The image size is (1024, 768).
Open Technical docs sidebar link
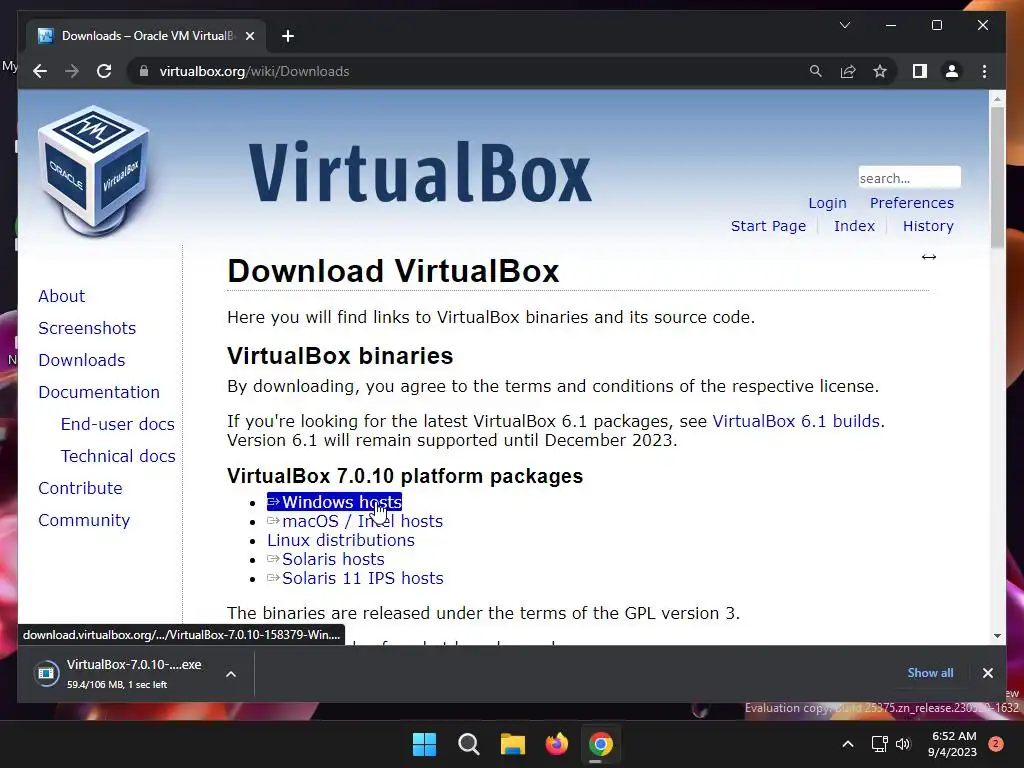[118, 456]
